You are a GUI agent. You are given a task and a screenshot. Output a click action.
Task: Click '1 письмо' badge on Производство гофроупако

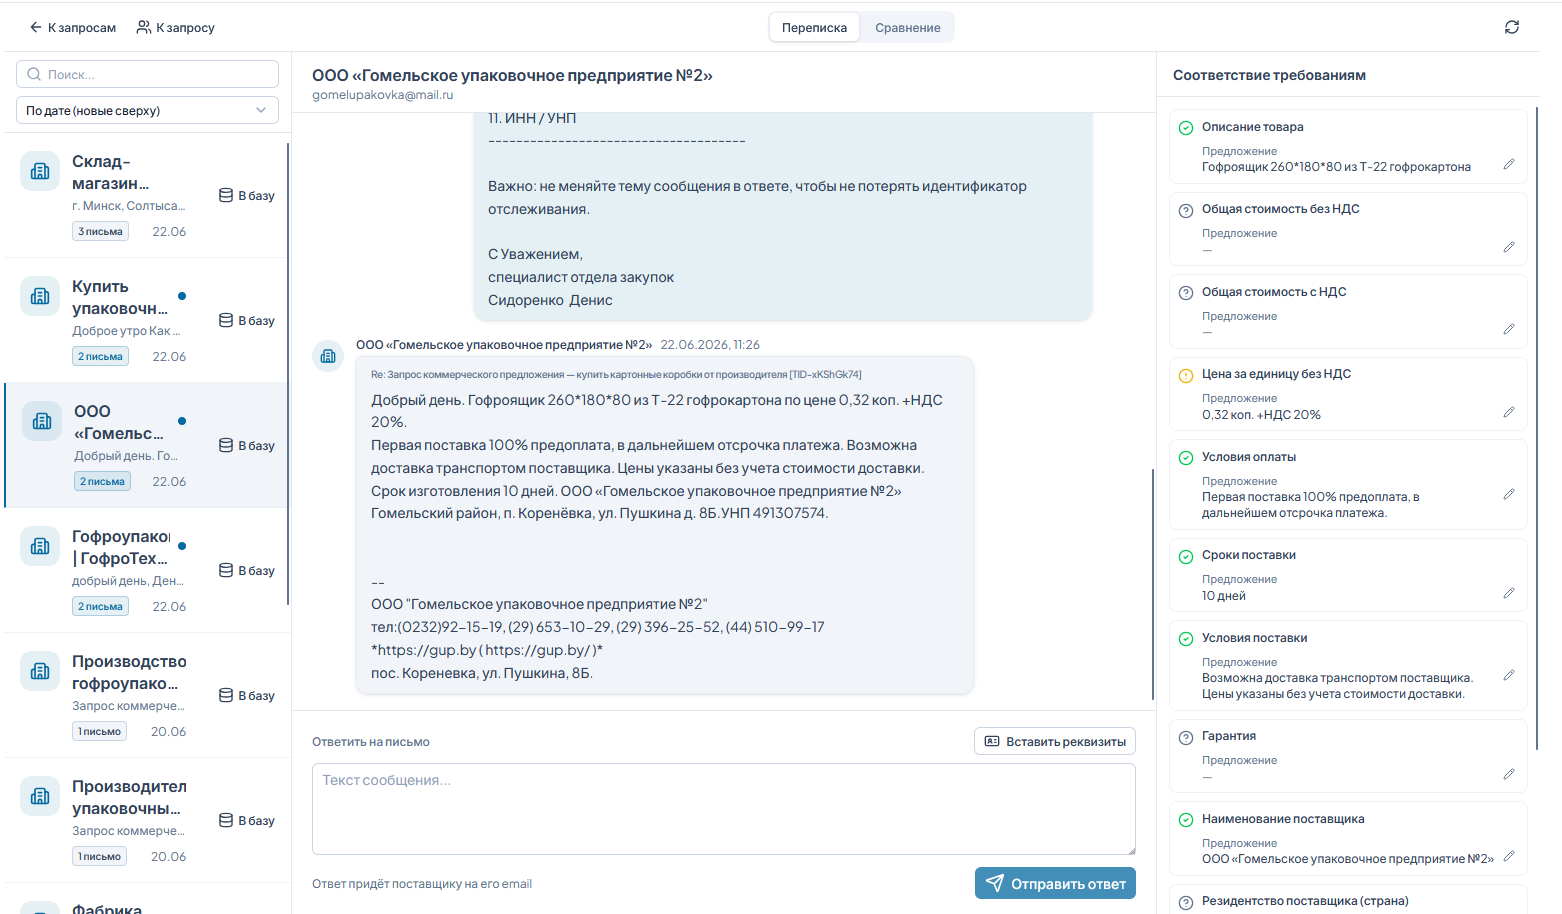[99, 731]
